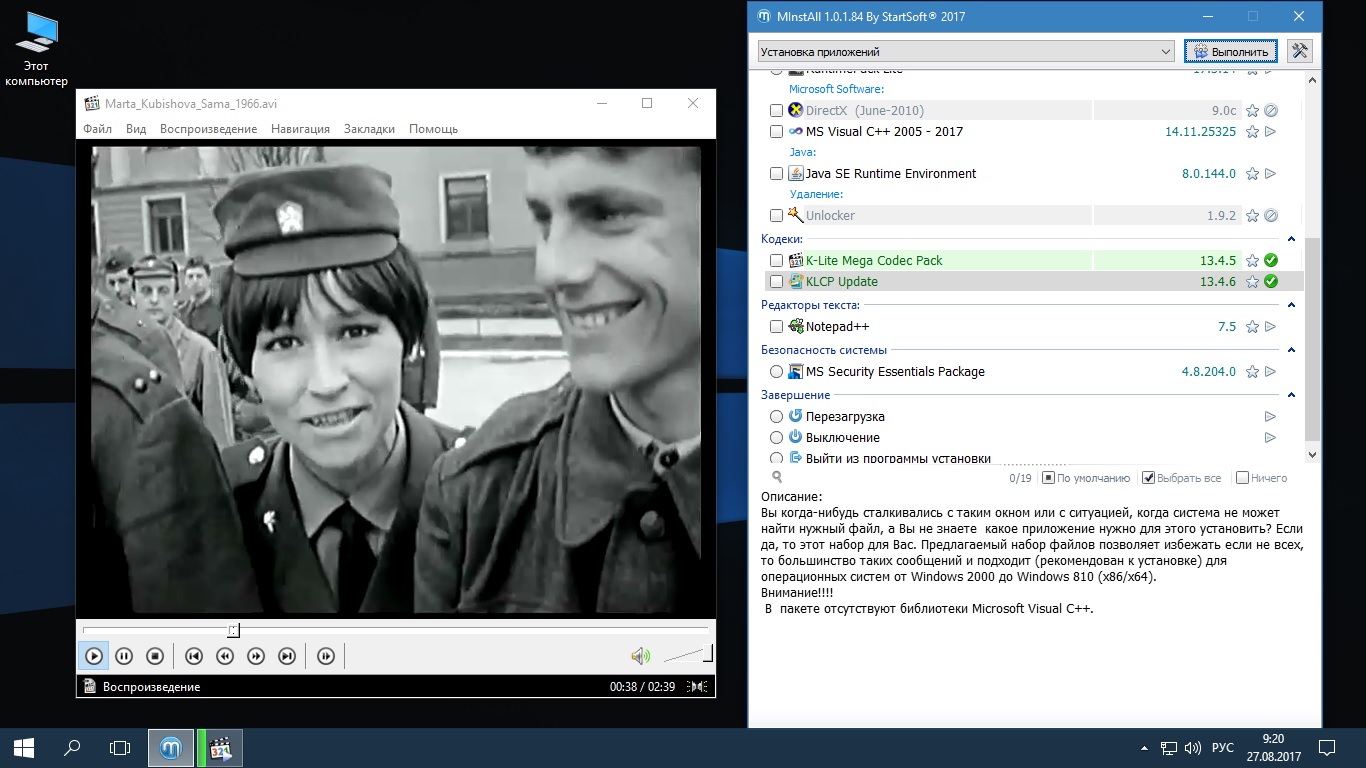Viewport: 1366px width, 768px height.
Task: Click the run arrow in the MS Security Essentials row
Action: (1271, 372)
